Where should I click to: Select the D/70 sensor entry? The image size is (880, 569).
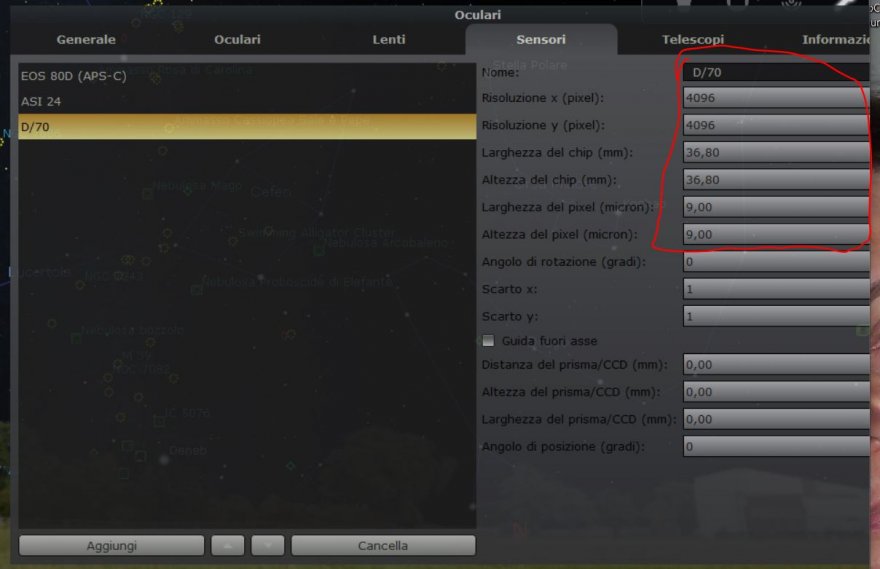click(247, 127)
